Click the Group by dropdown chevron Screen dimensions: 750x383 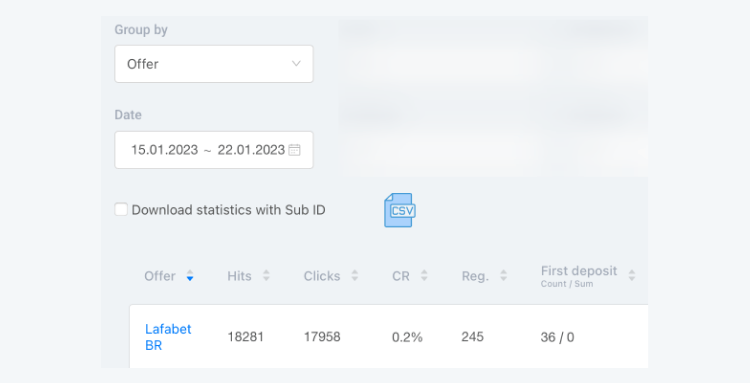(x=296, y=64)
